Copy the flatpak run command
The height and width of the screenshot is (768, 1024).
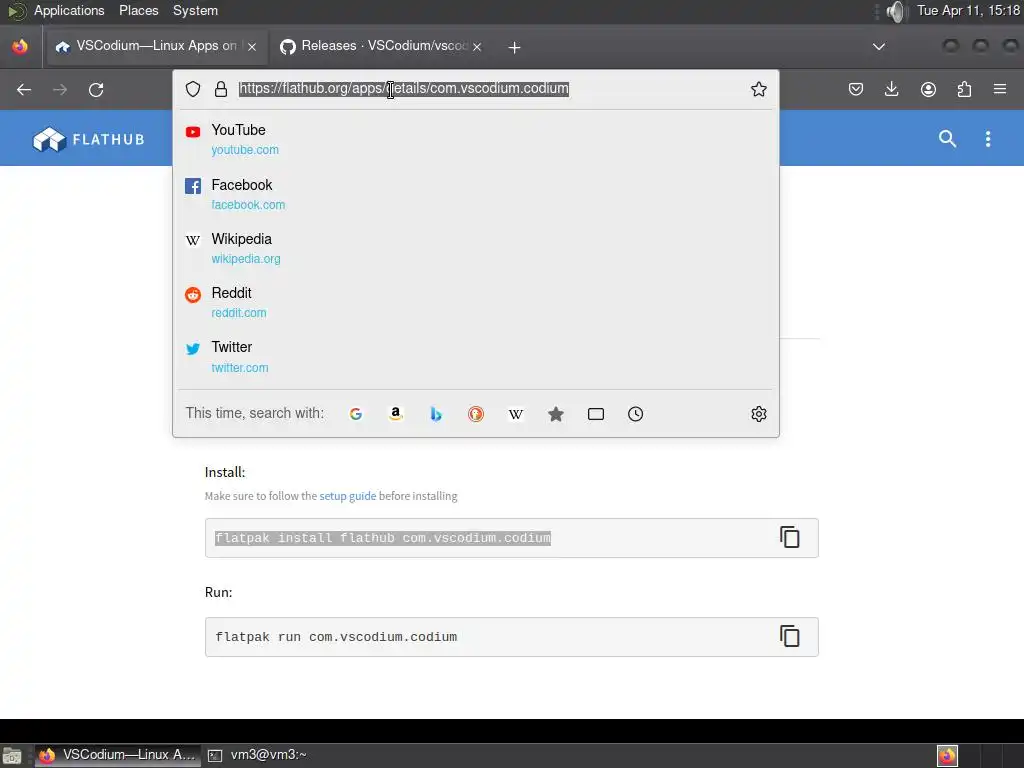point(790,636)
